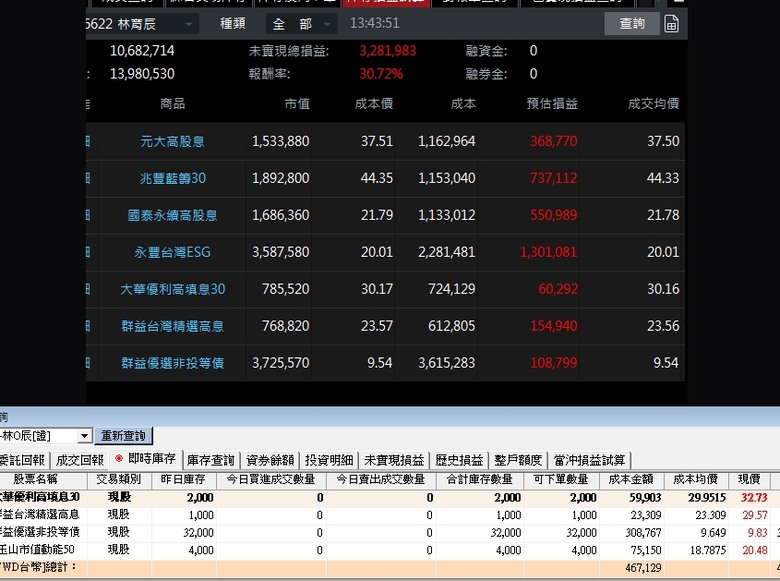Click the 737,112 estimated profit cell
This screenshot has width=780, height=581.
(553, 179)
